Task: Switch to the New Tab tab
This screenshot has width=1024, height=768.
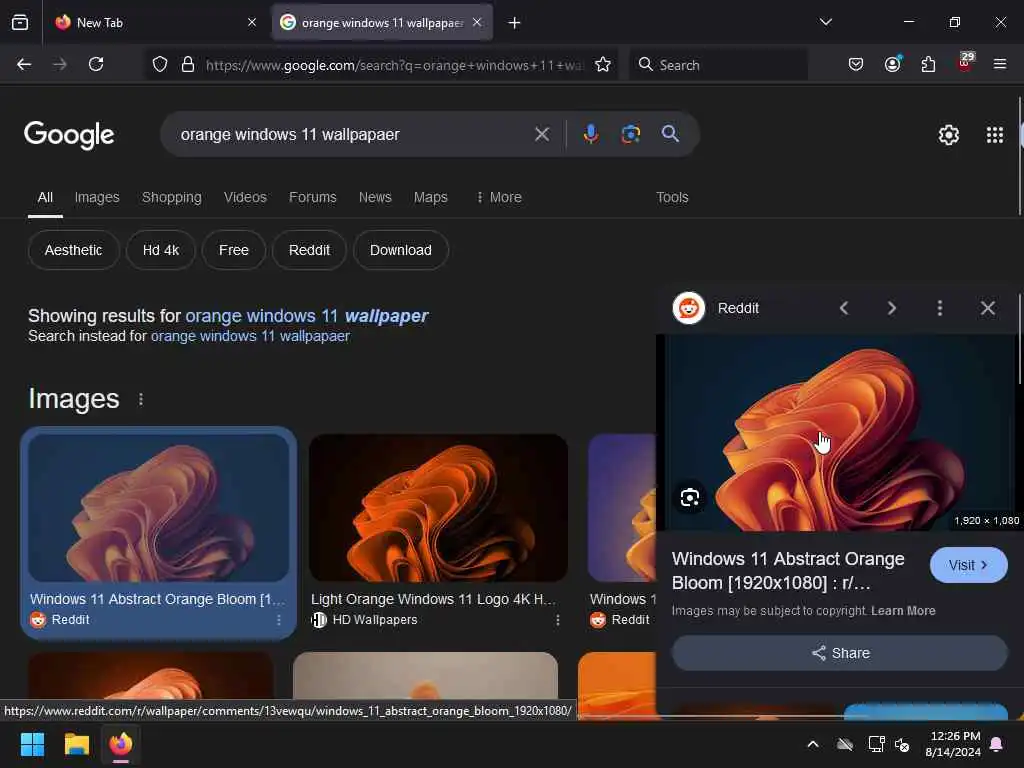Action: [x=153, y=23]
